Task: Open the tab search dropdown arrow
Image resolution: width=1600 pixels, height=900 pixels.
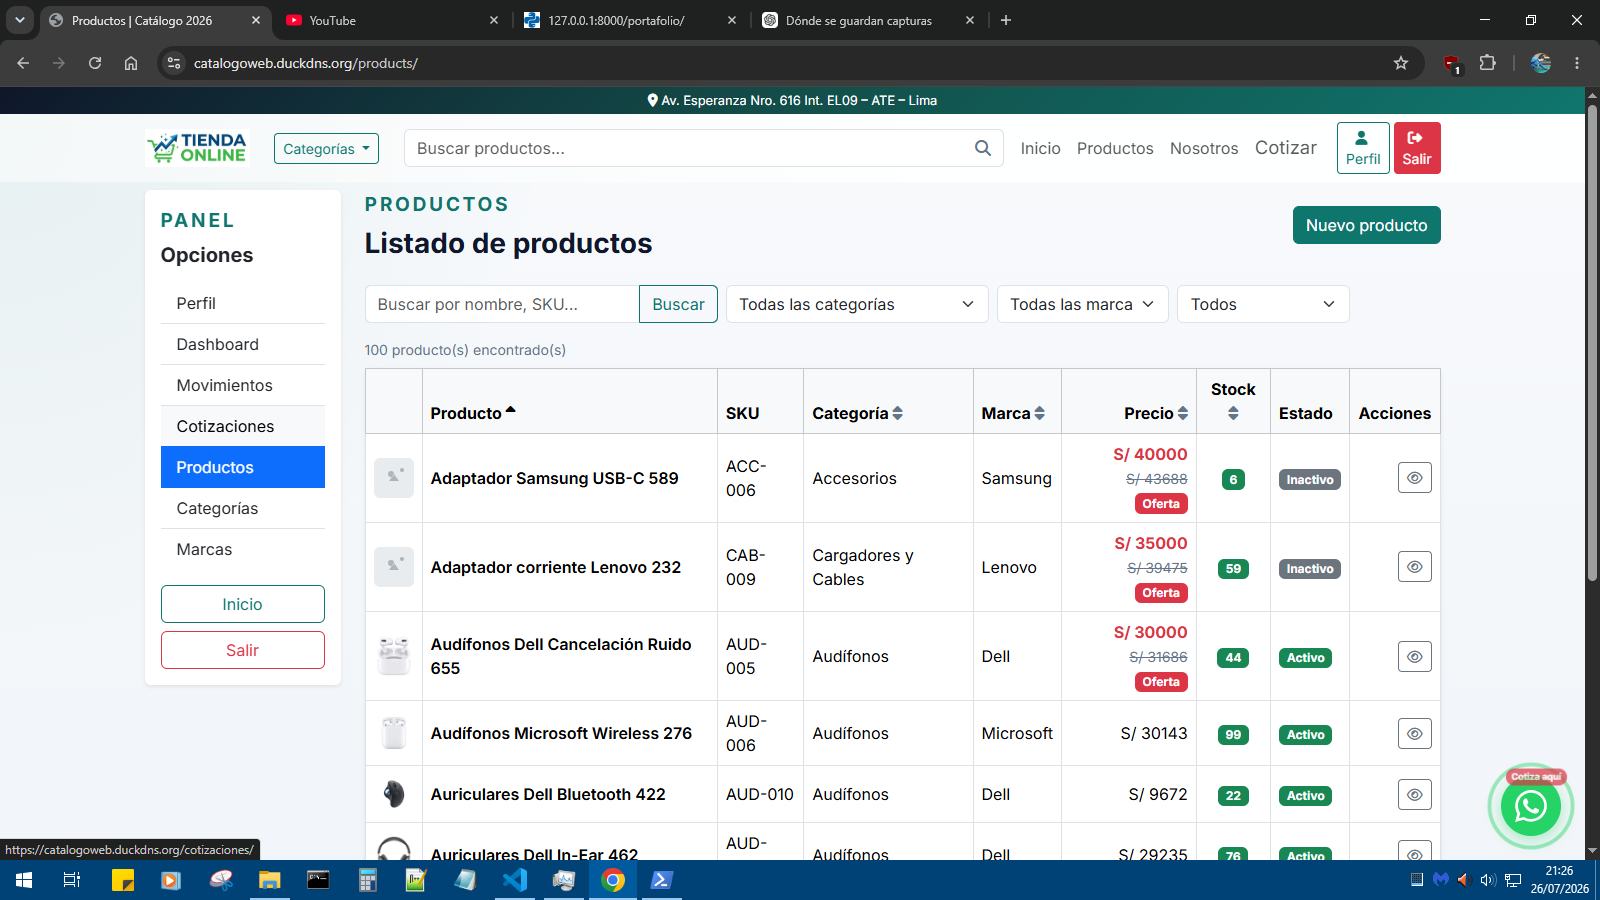Action: (x=20, y=20)
